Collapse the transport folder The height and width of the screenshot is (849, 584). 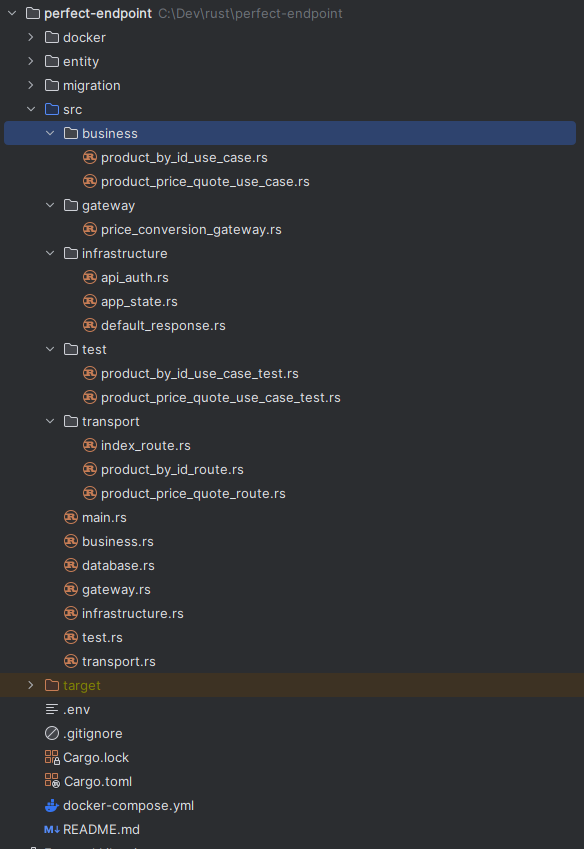[50, 421]
